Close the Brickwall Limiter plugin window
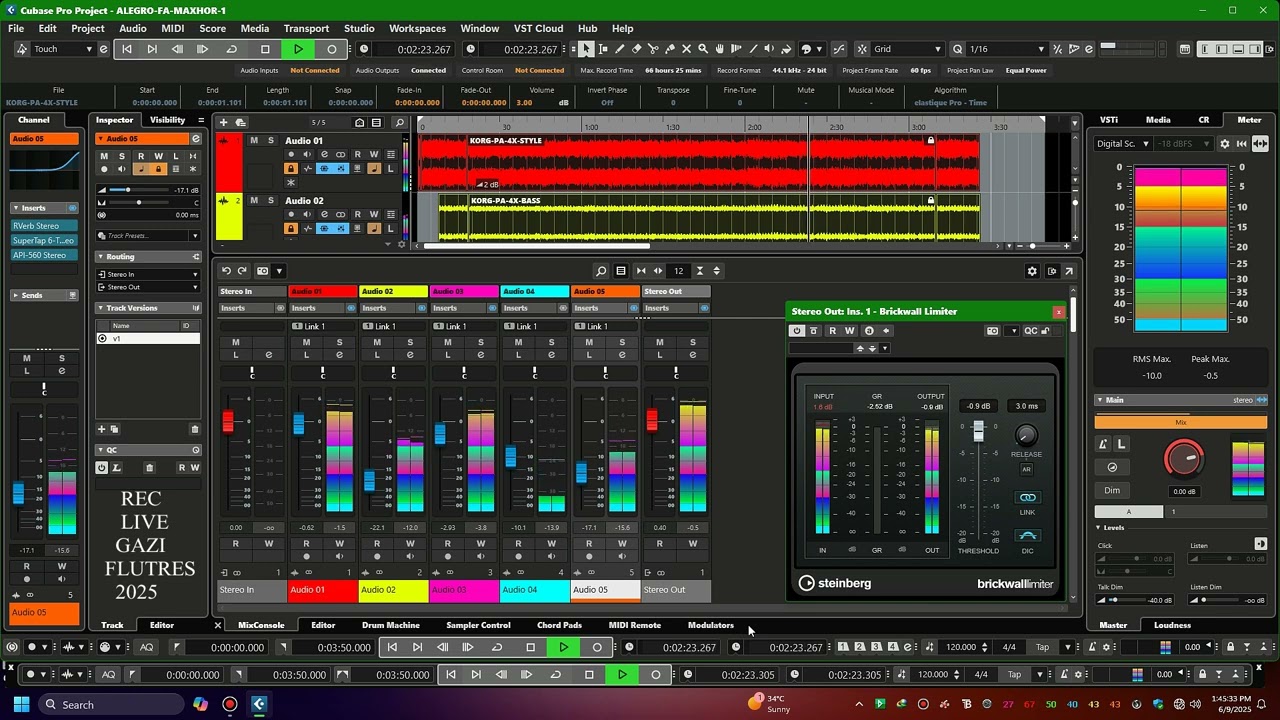The width and height of the screenshot is (1280, 720). [x=1058, y=312]
